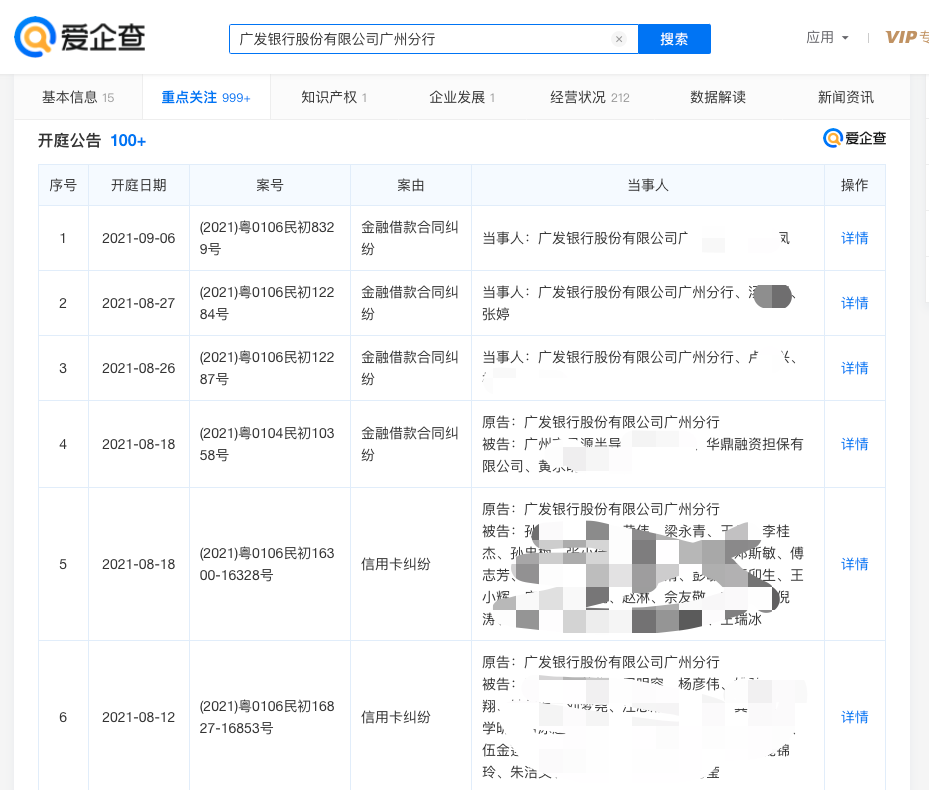Expand the 应用 dropdown menu

pyautogui.click(x=827, y=37)
